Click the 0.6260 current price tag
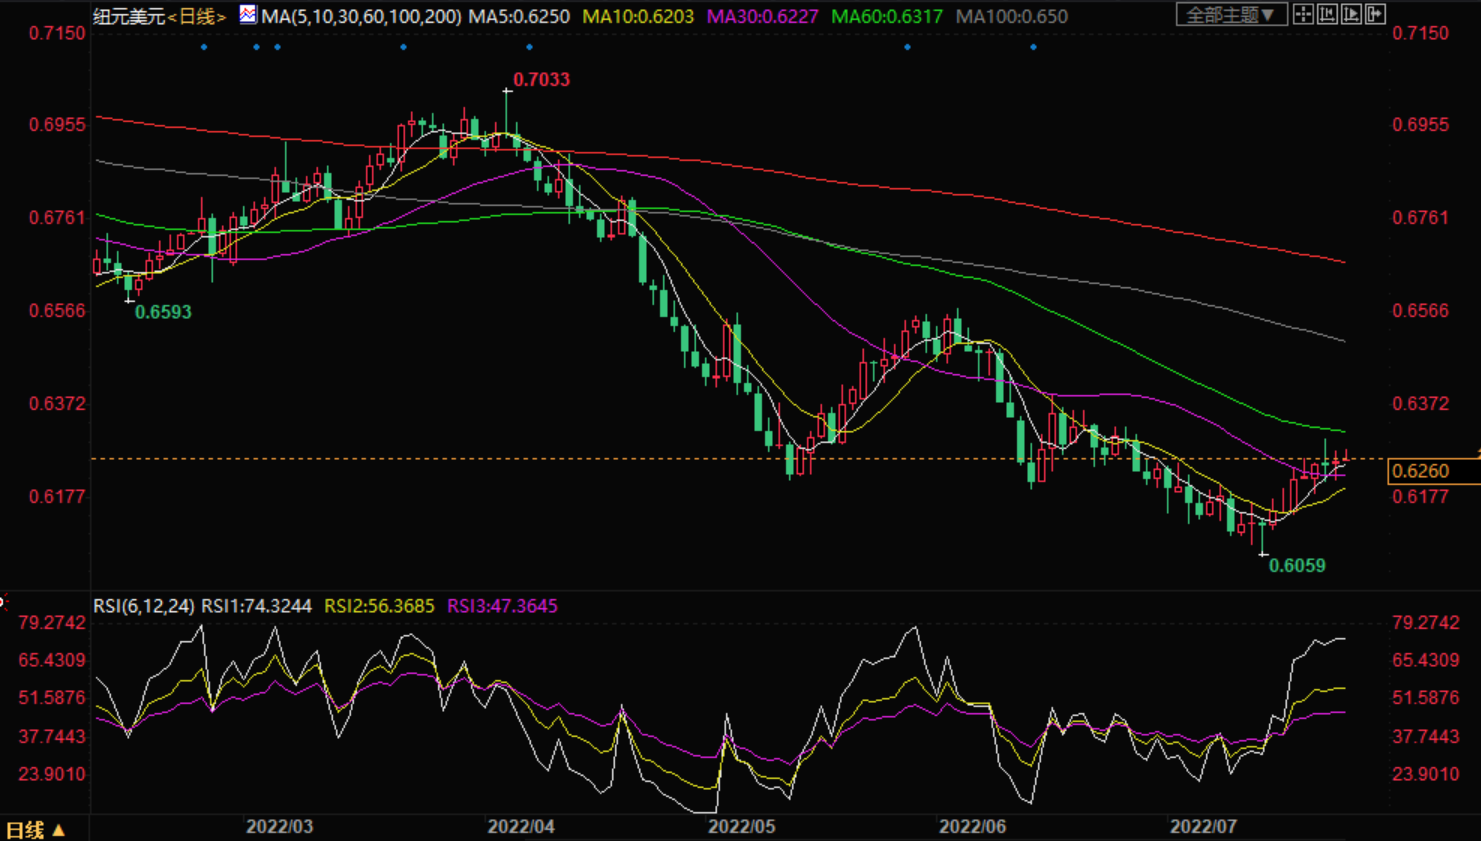This screenshot has height=841, width=1481. click(1420, 471)
